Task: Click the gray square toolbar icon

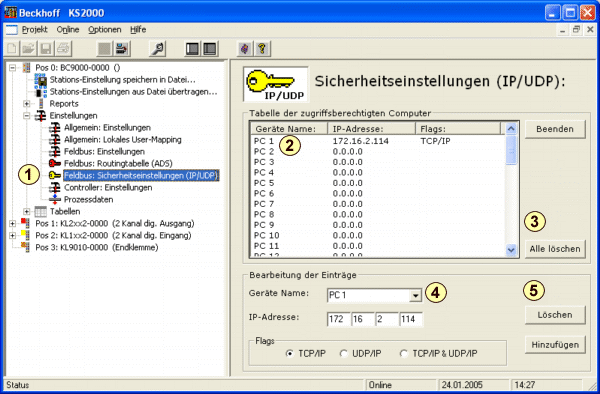Action: [104, 49]
